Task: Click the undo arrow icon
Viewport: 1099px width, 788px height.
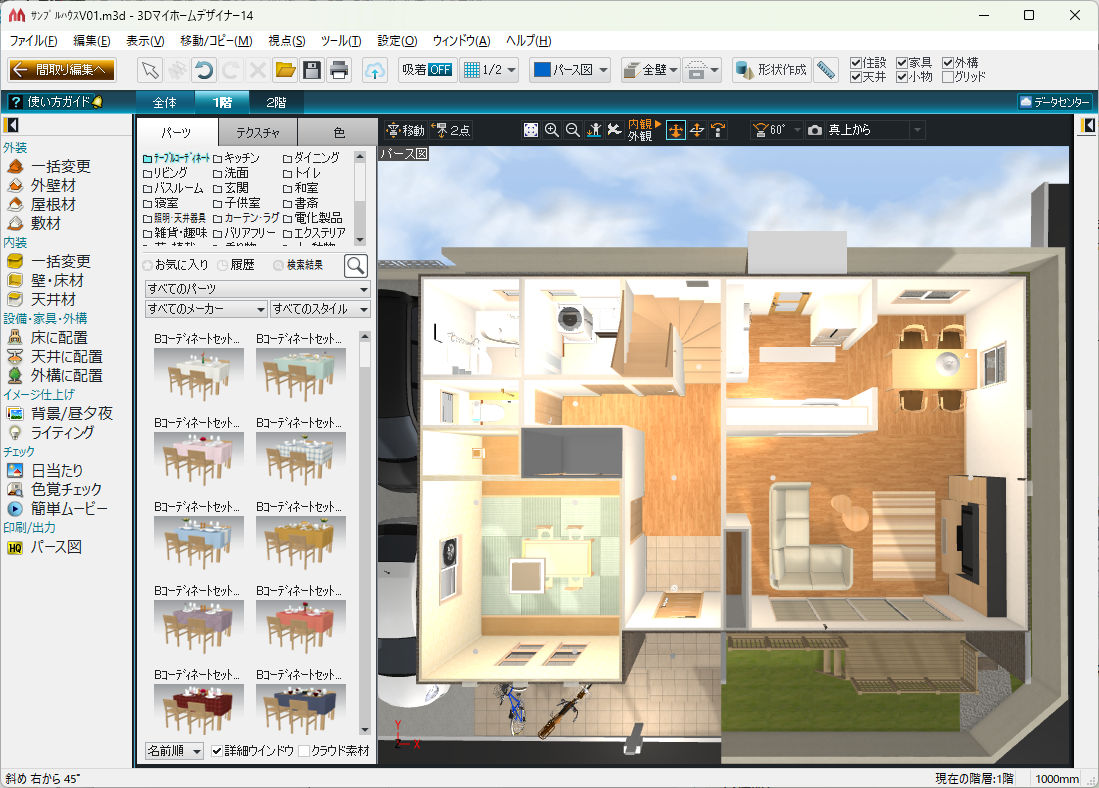Action: [204, 70]
